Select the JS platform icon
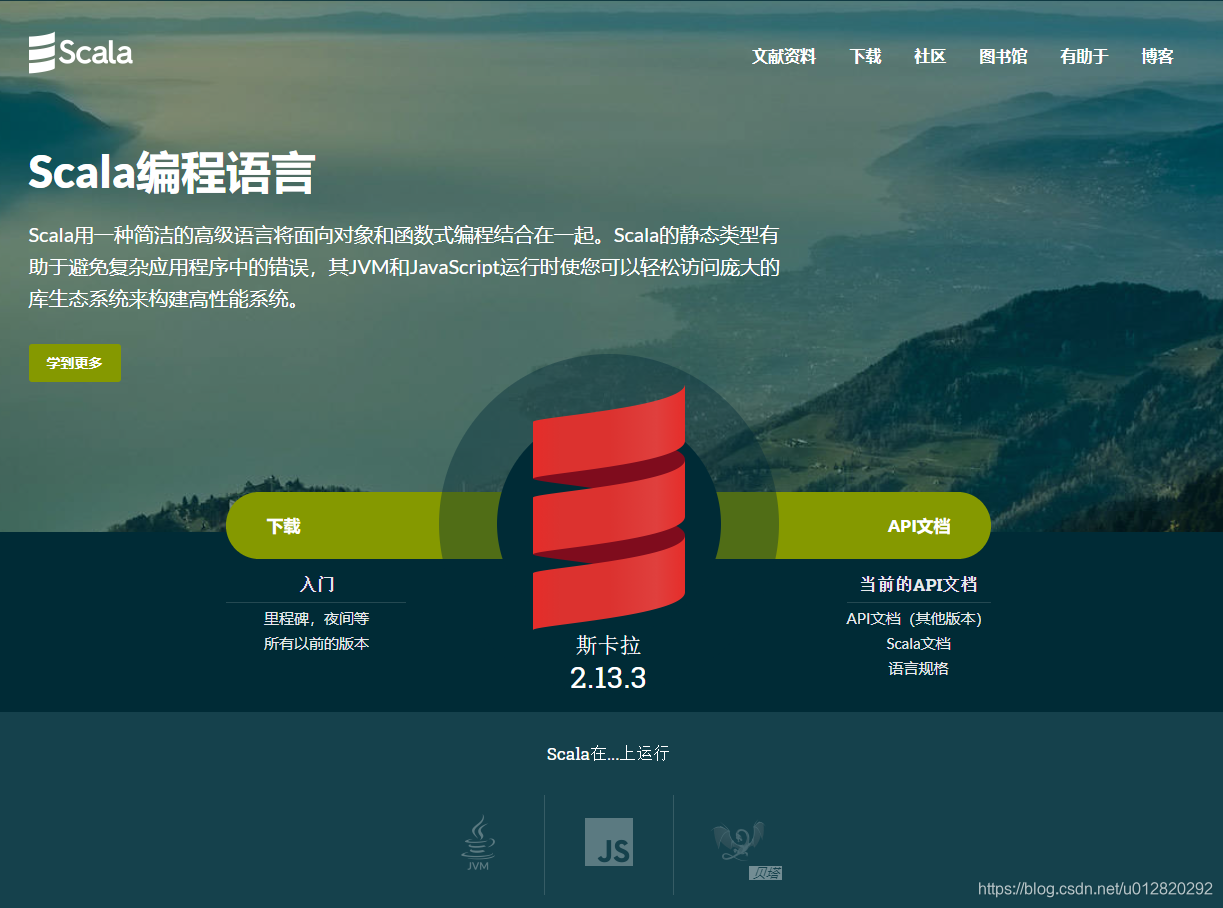The image size is (1223, 908). 609,842
